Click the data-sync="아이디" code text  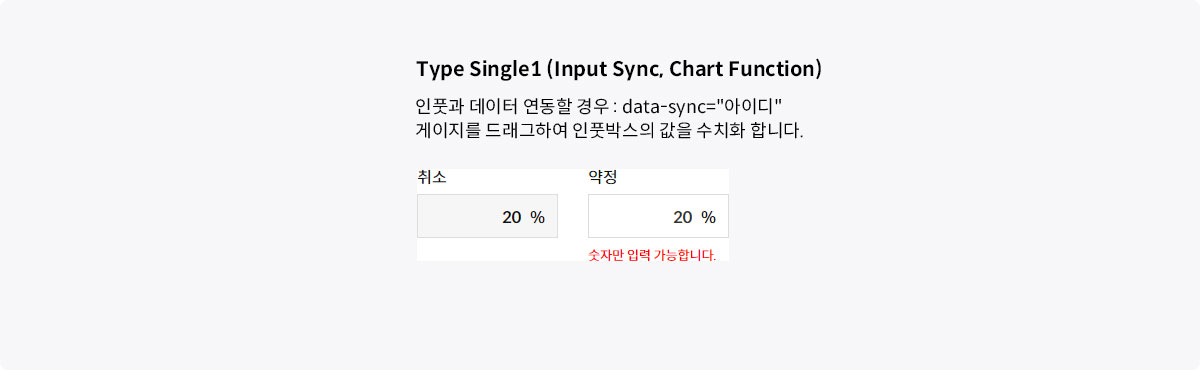(702, 106)
